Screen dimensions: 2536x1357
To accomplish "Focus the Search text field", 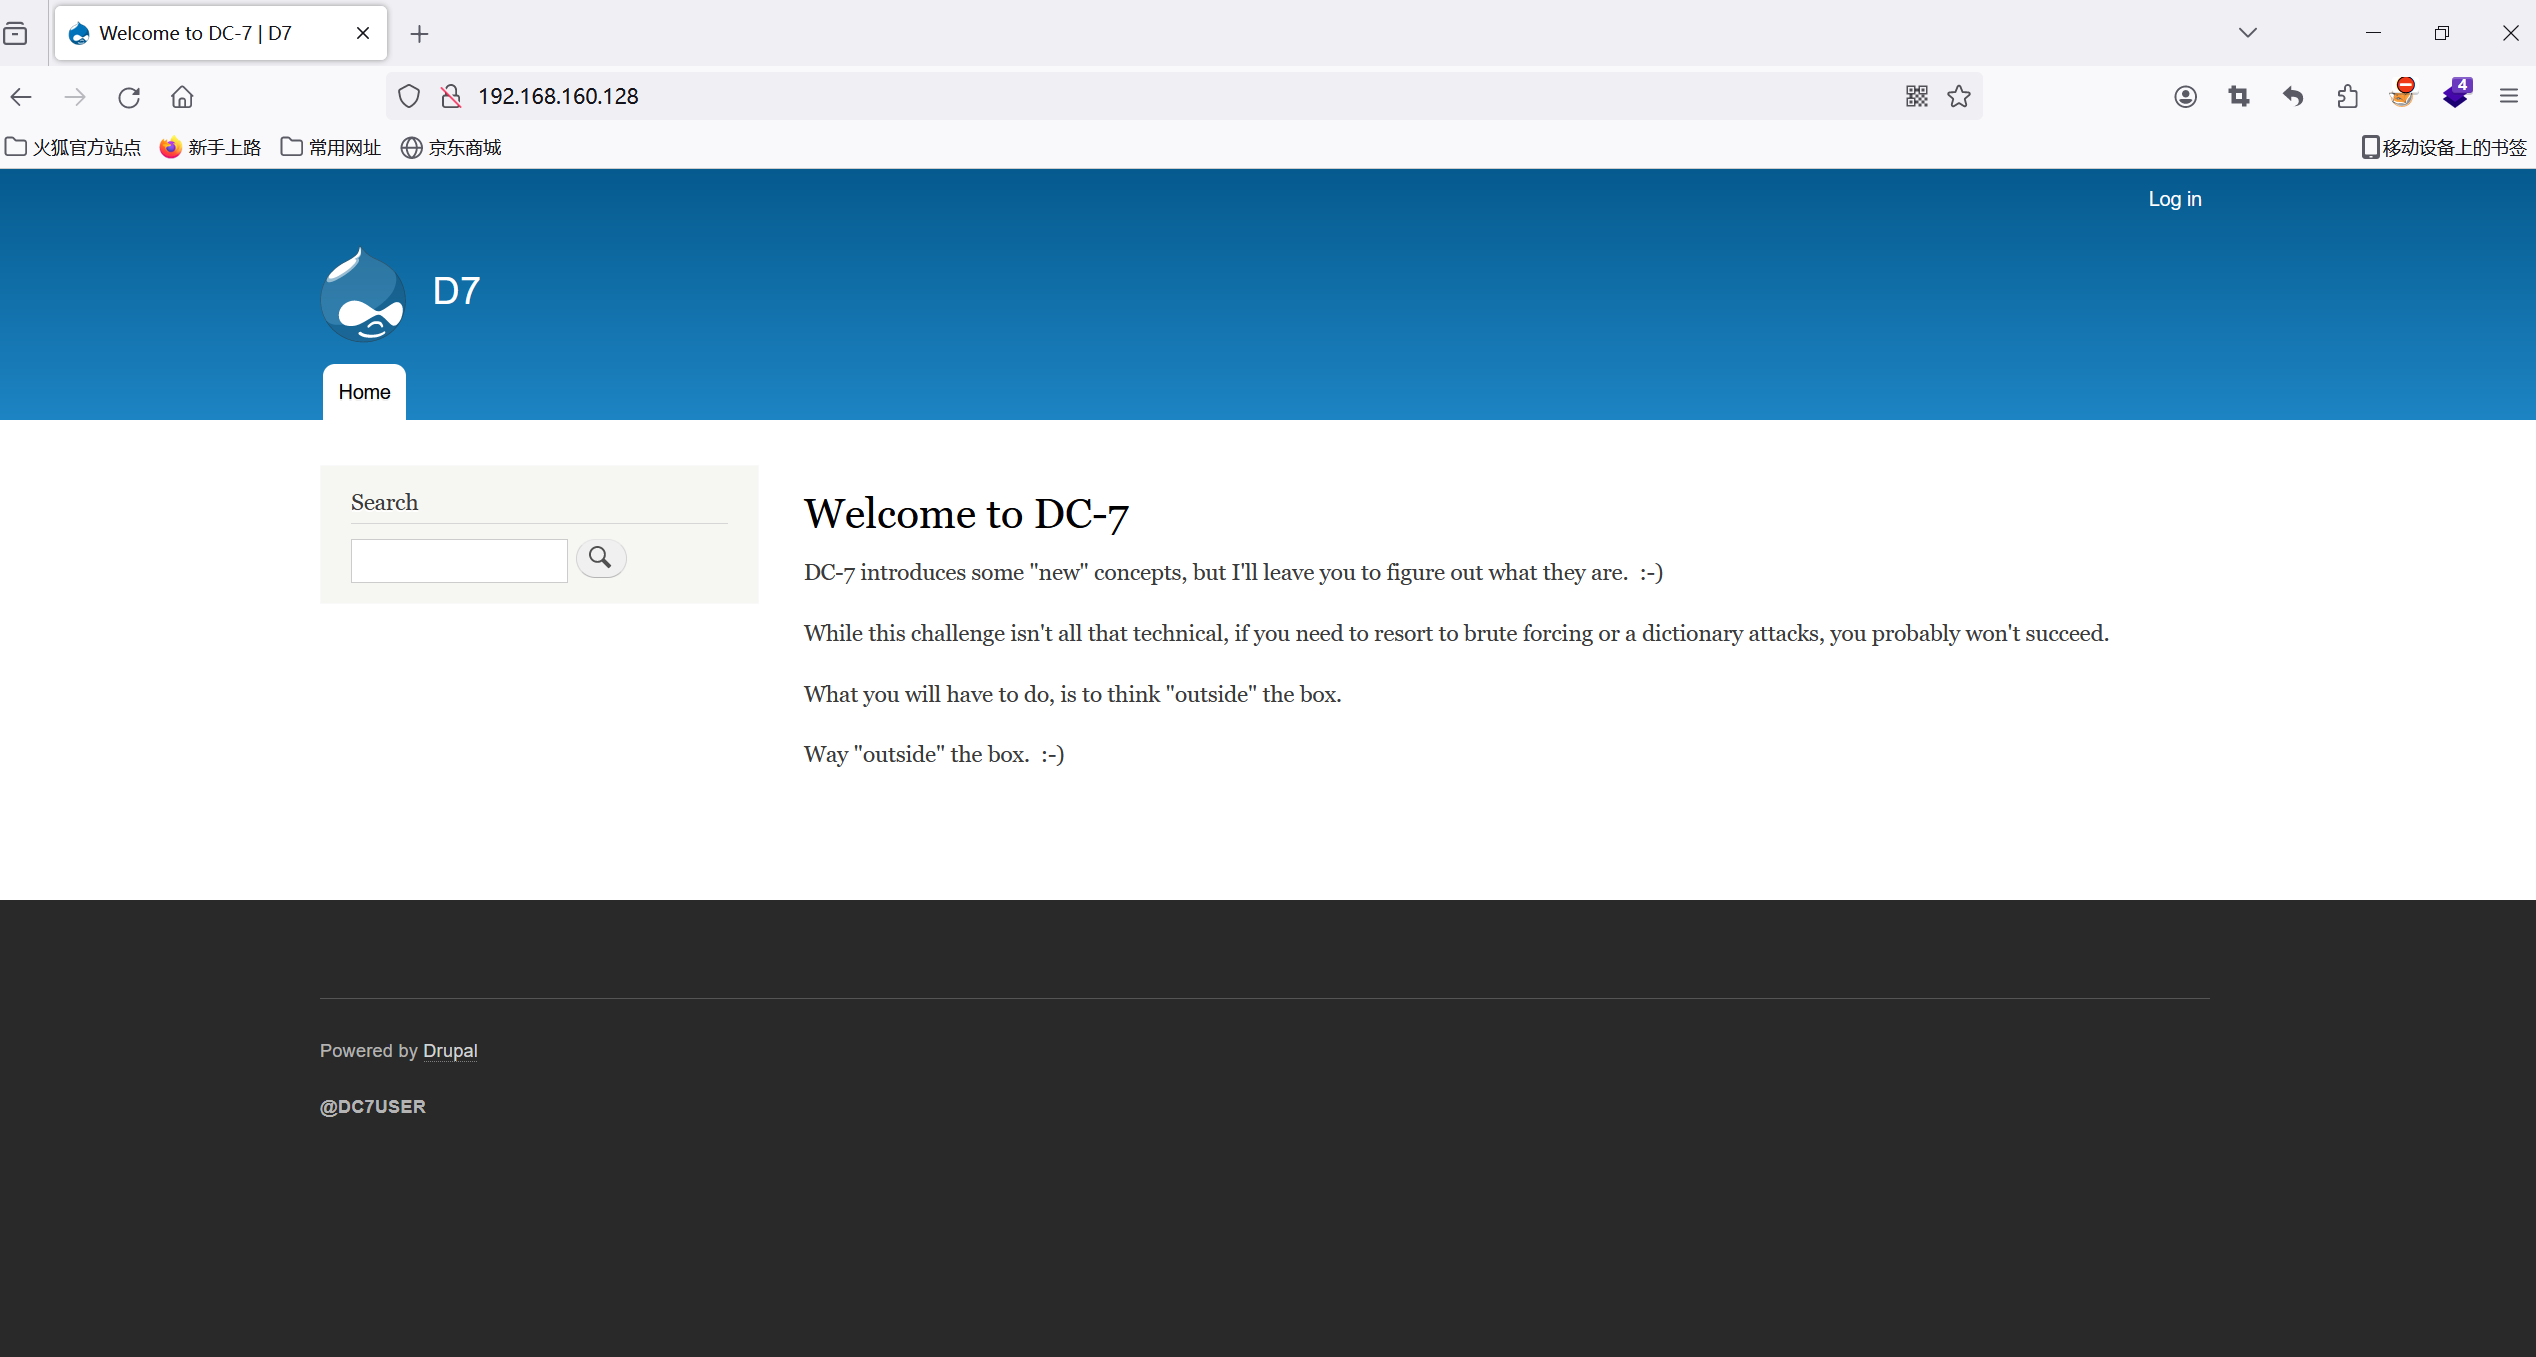I will tap(459, 560).
